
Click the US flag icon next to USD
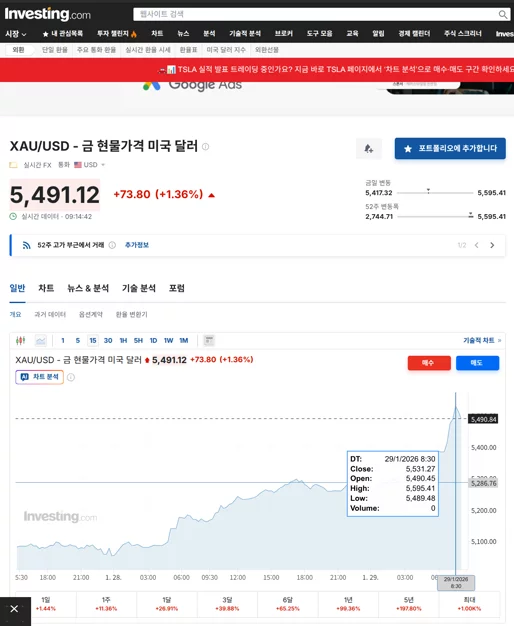coord(77,165)
